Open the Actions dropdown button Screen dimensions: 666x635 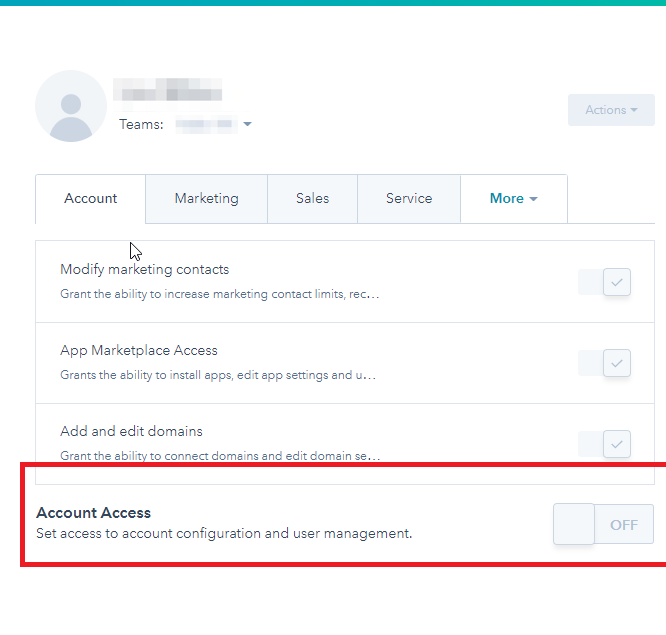[x=611, y=110]
